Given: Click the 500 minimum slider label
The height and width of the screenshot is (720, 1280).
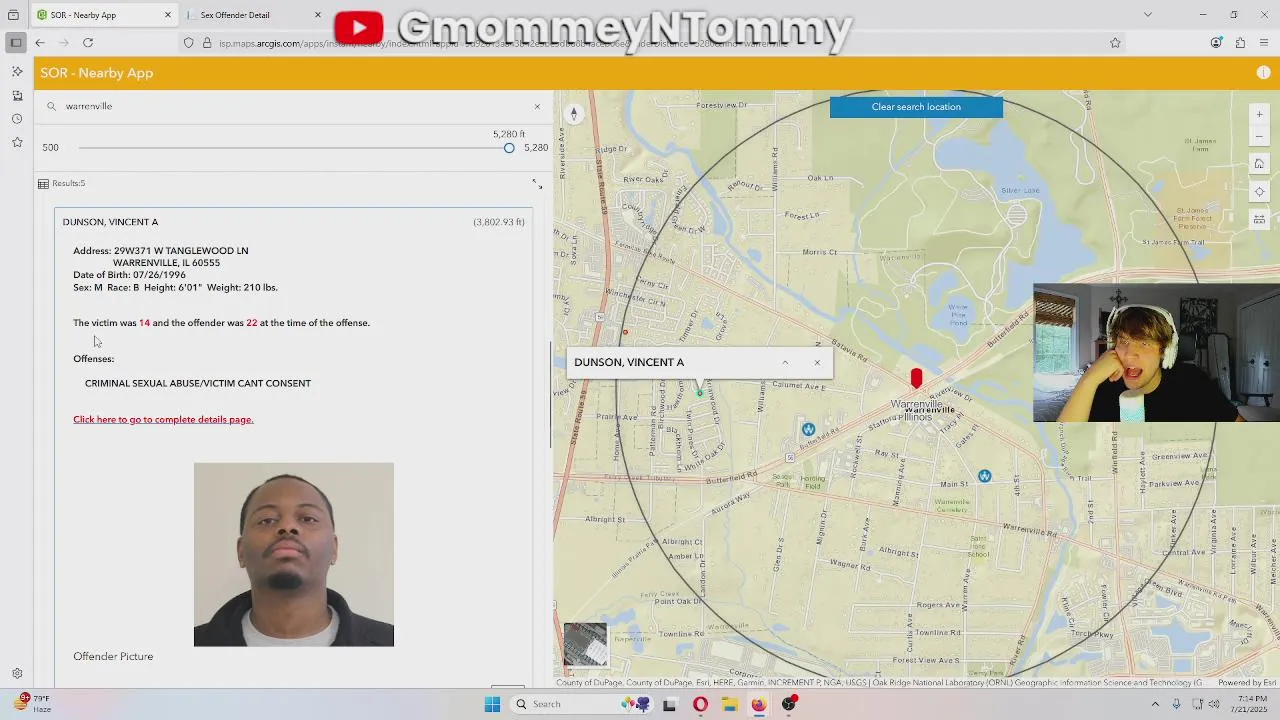Looking at the screenshot, I should pos(51,148).
